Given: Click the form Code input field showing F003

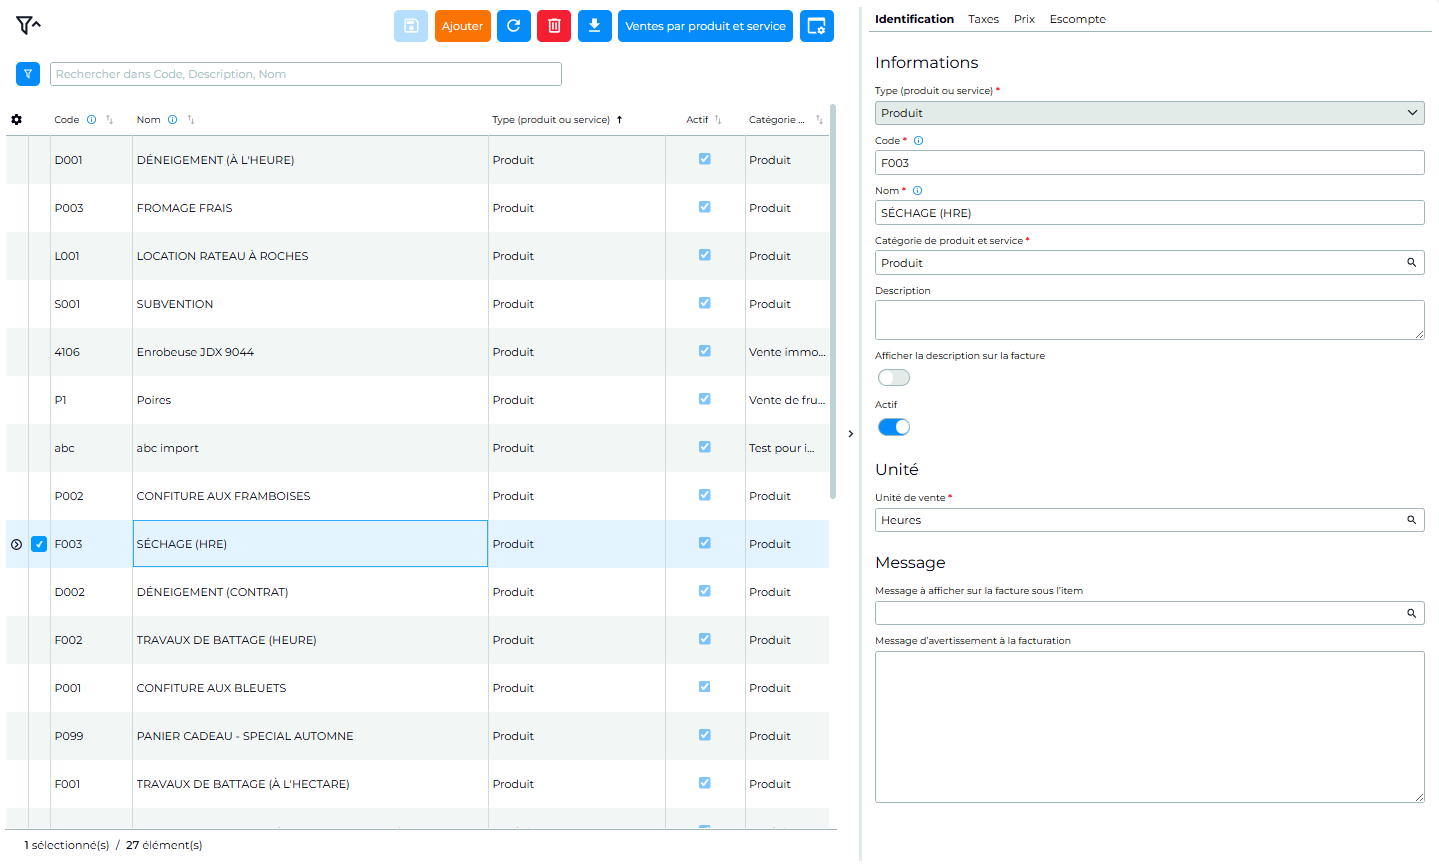Looking at the screenshot, I should 1150,163.
